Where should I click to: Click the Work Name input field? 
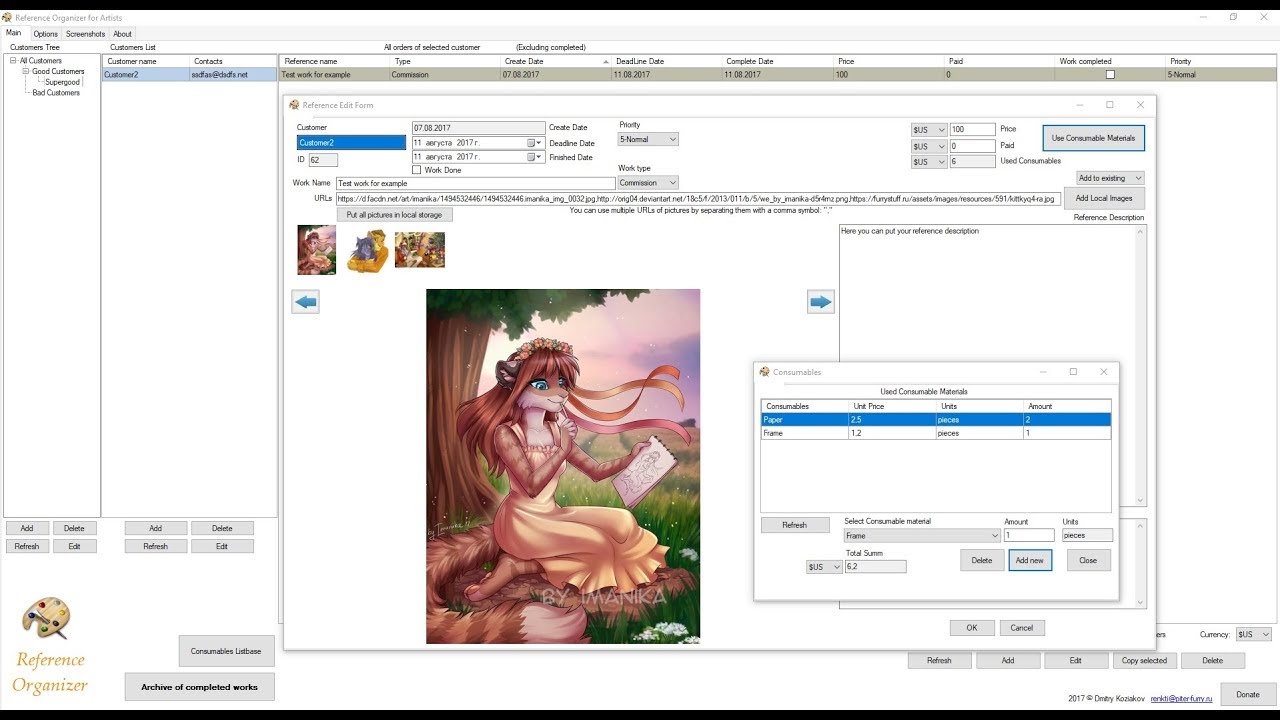tap(475, 184)
